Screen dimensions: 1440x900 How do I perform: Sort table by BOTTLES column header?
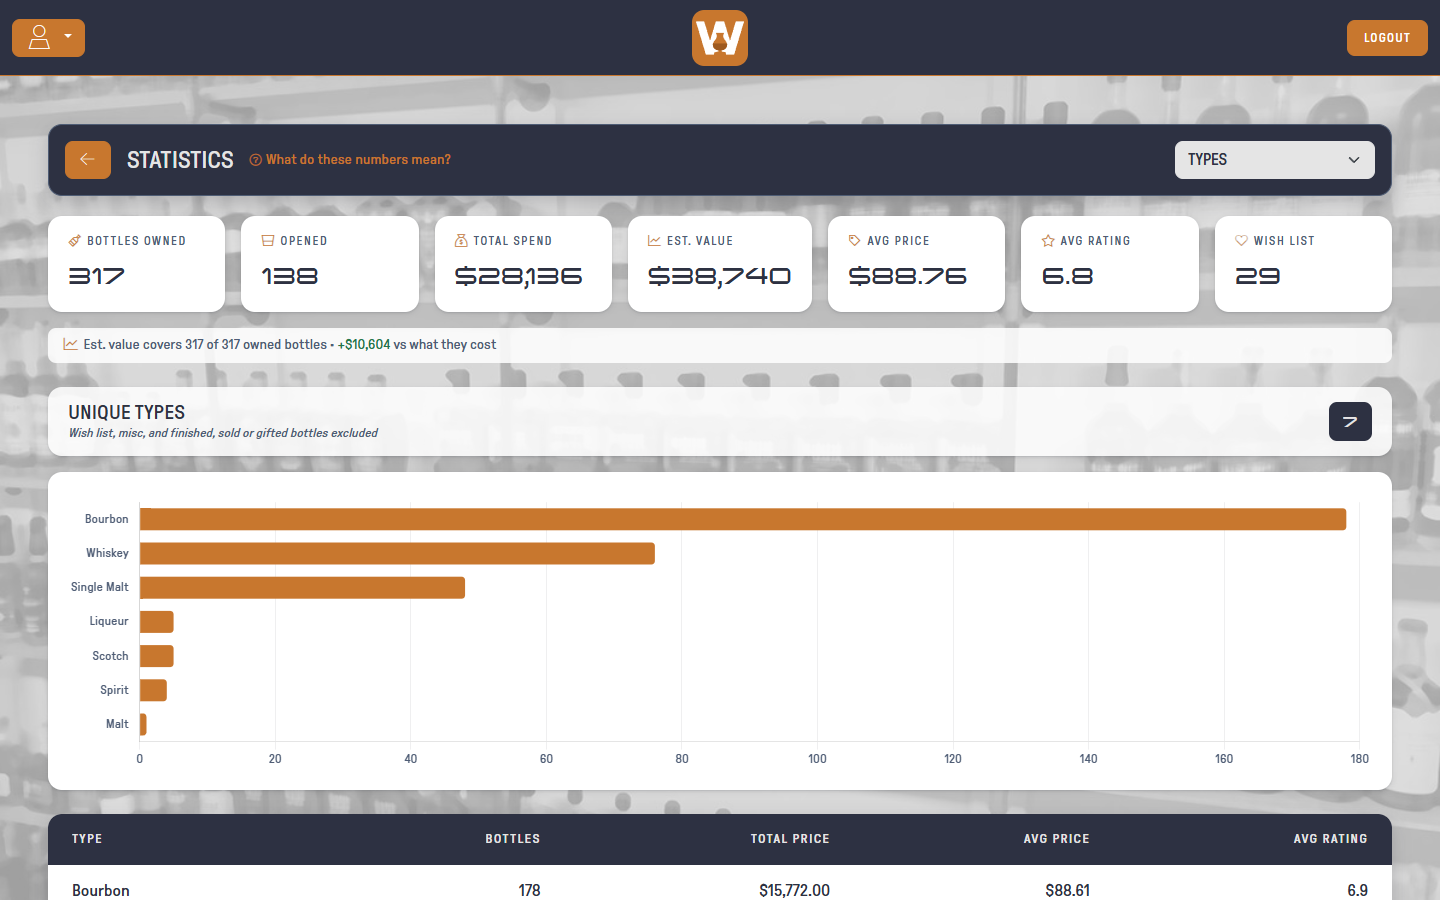(x=513, y=839)
